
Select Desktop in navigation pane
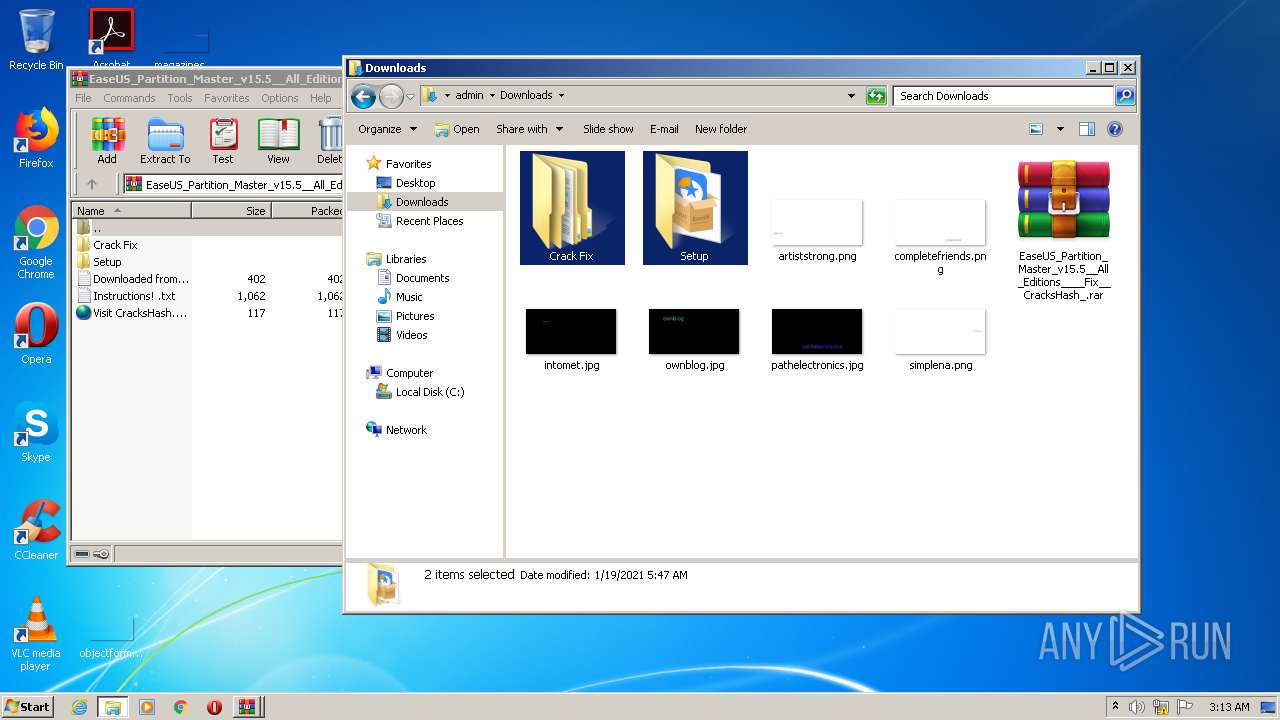(415, 183)
